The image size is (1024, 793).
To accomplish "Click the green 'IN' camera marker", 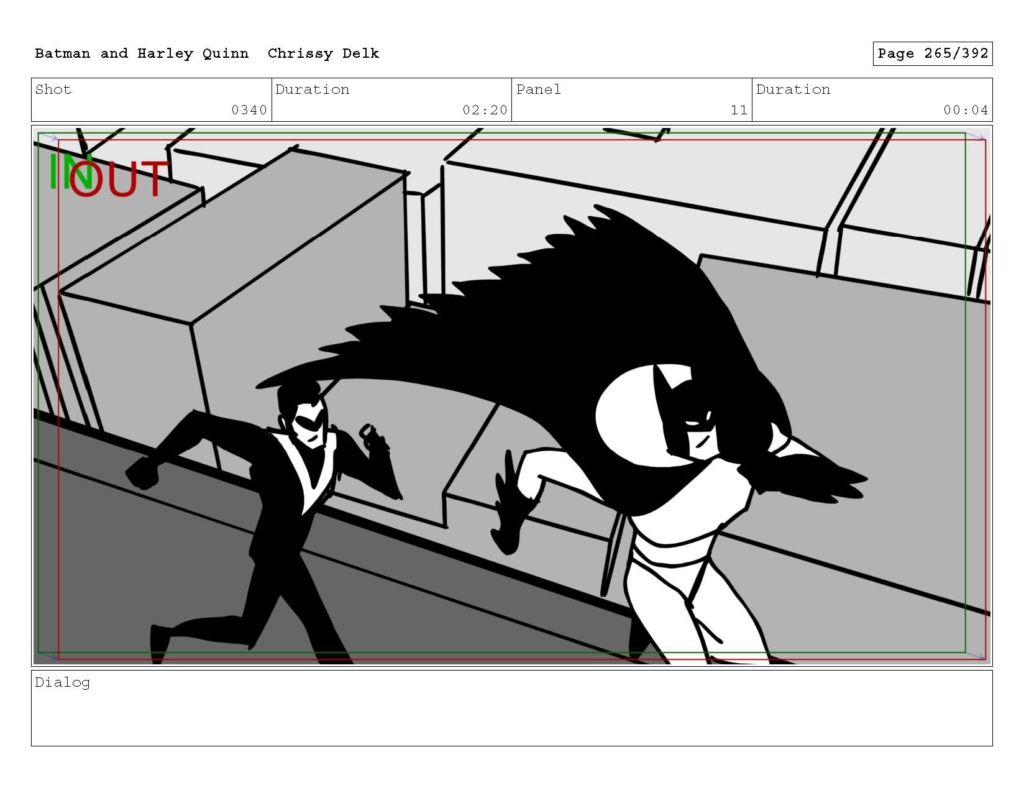I will click(x=69, y=172).
